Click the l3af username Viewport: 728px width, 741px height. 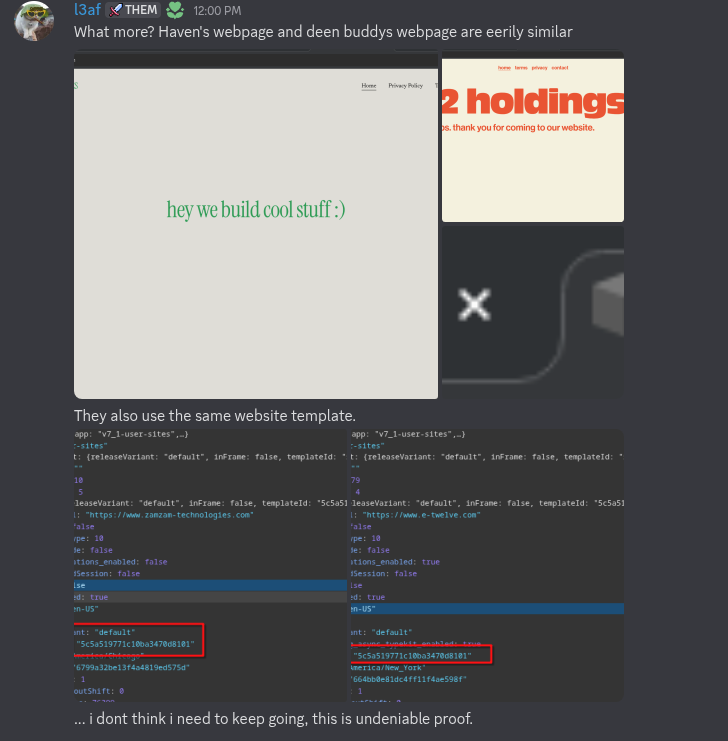tap(87, 9)
